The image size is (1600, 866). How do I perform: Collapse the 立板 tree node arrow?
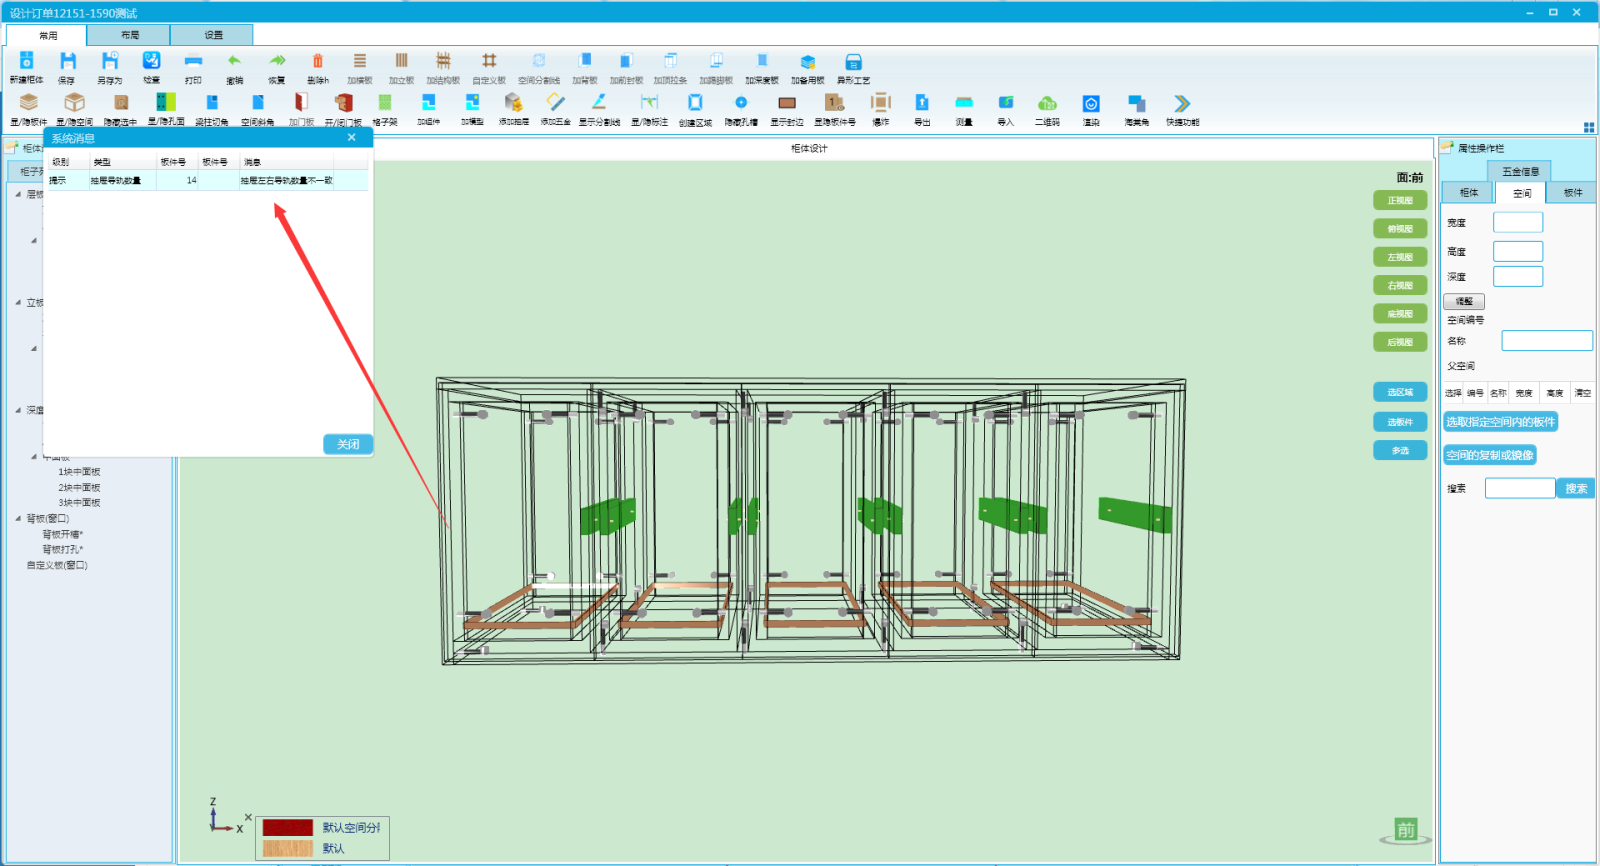tap(18, 302)
